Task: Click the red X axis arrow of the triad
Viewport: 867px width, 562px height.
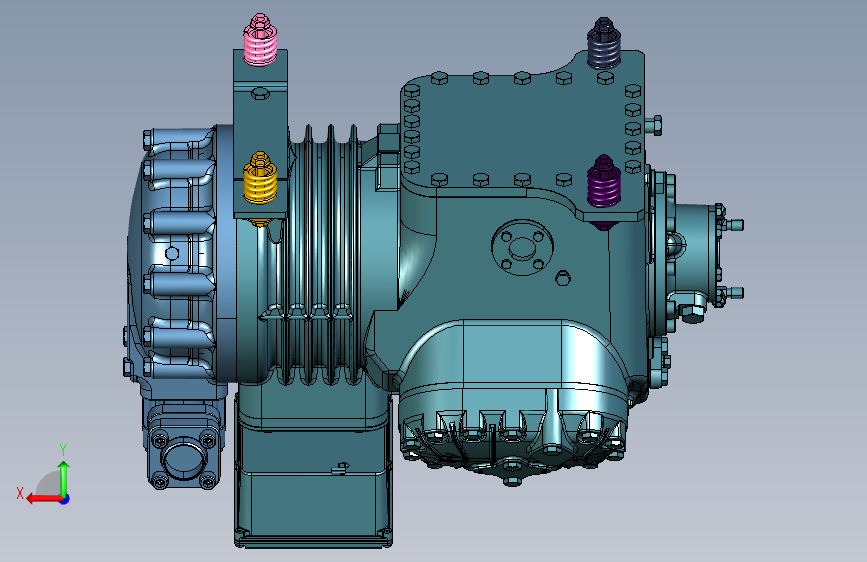Action: click(44, 499)
